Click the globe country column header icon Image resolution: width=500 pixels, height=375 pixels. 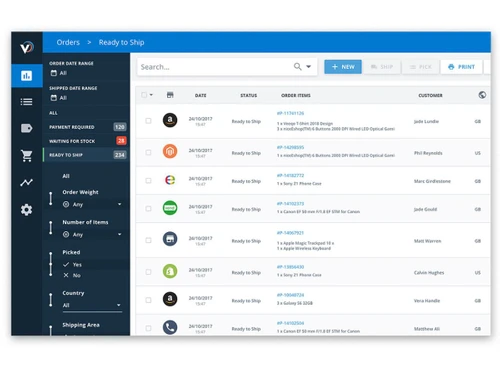point(482,95)
